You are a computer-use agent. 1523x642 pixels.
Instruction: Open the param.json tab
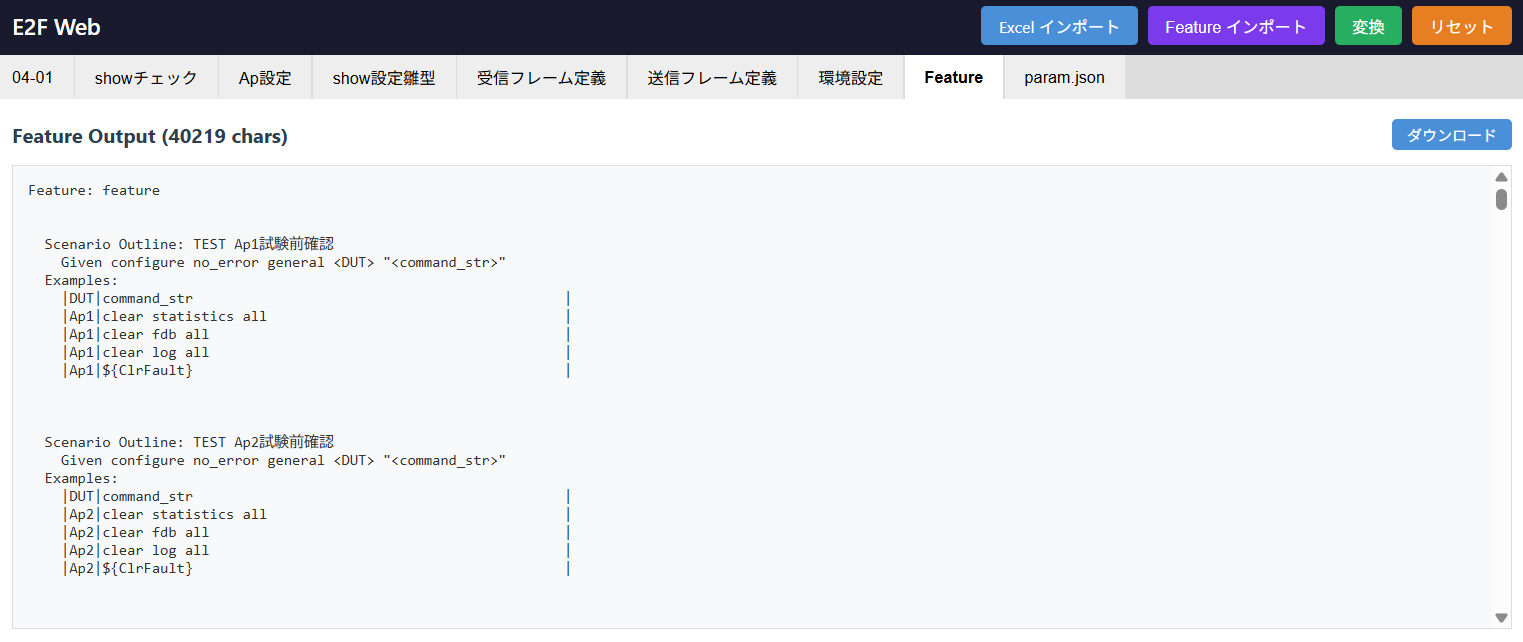(1063, 77)
